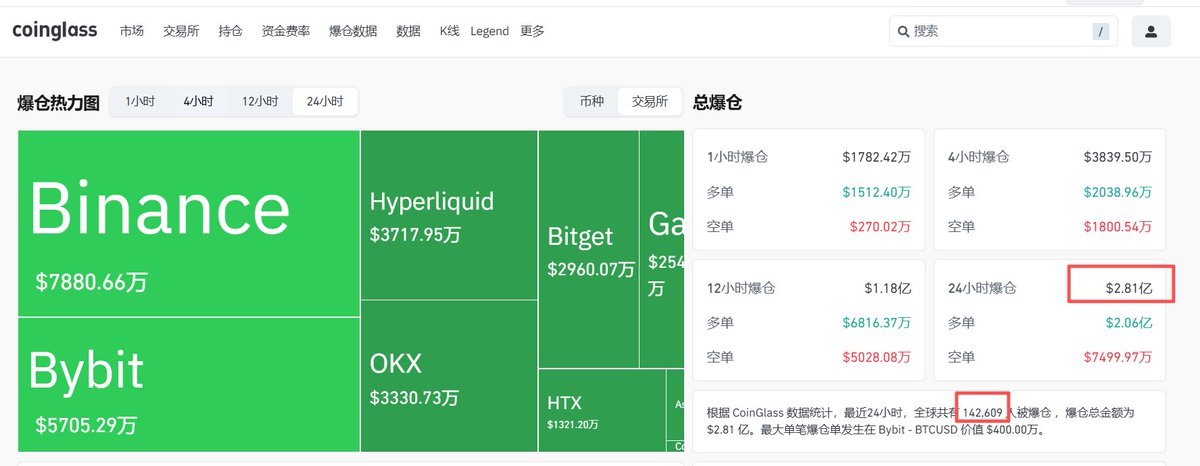The image size is (1200, 466).
Task: Click the search magnifier icon
Action: tap(904, 32)
